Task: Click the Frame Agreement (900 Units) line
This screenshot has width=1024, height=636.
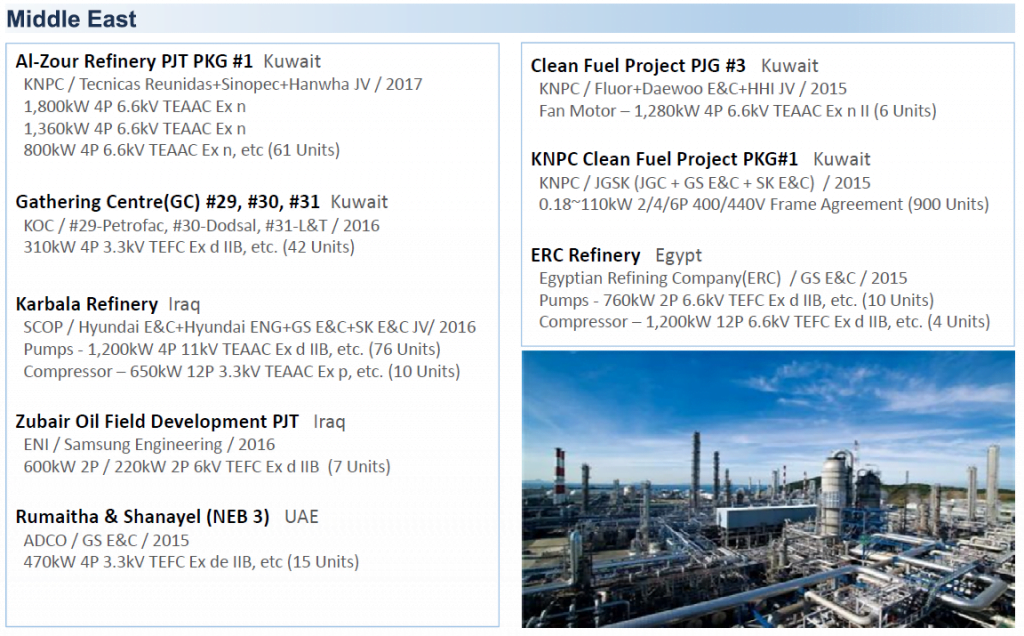Action: 763,204
